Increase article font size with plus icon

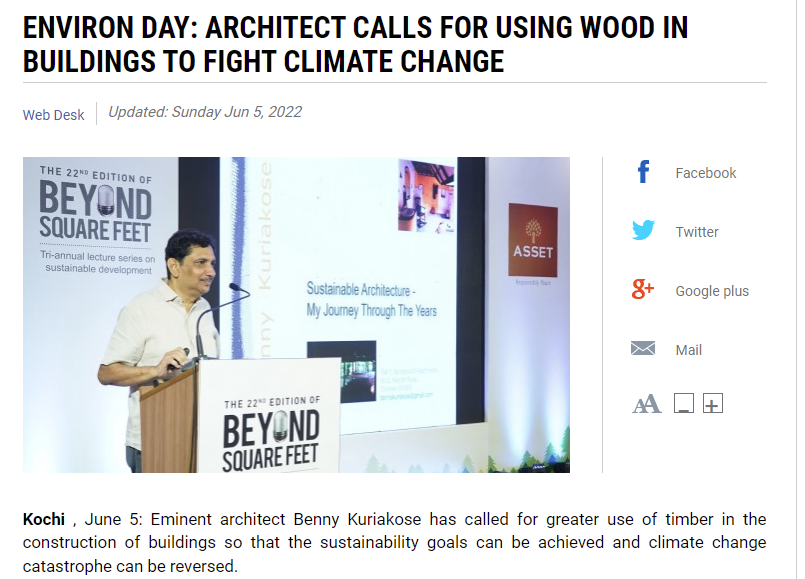[713, 403]
